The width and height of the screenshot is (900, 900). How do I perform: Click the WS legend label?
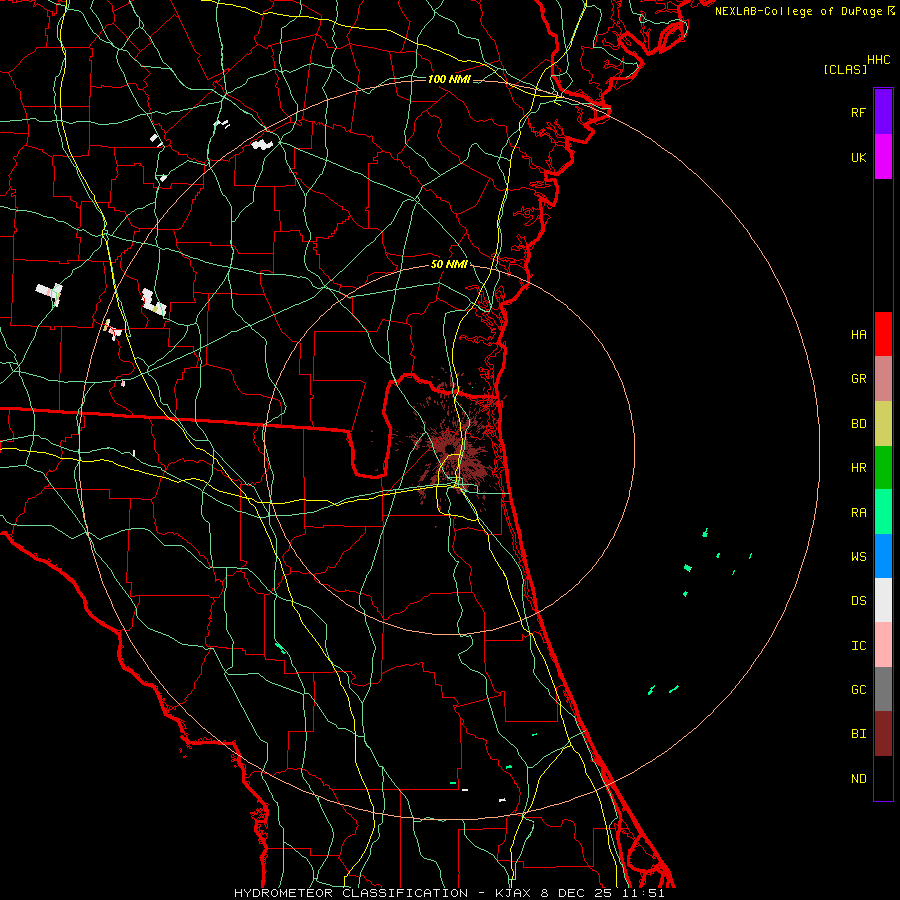[858, 557]
